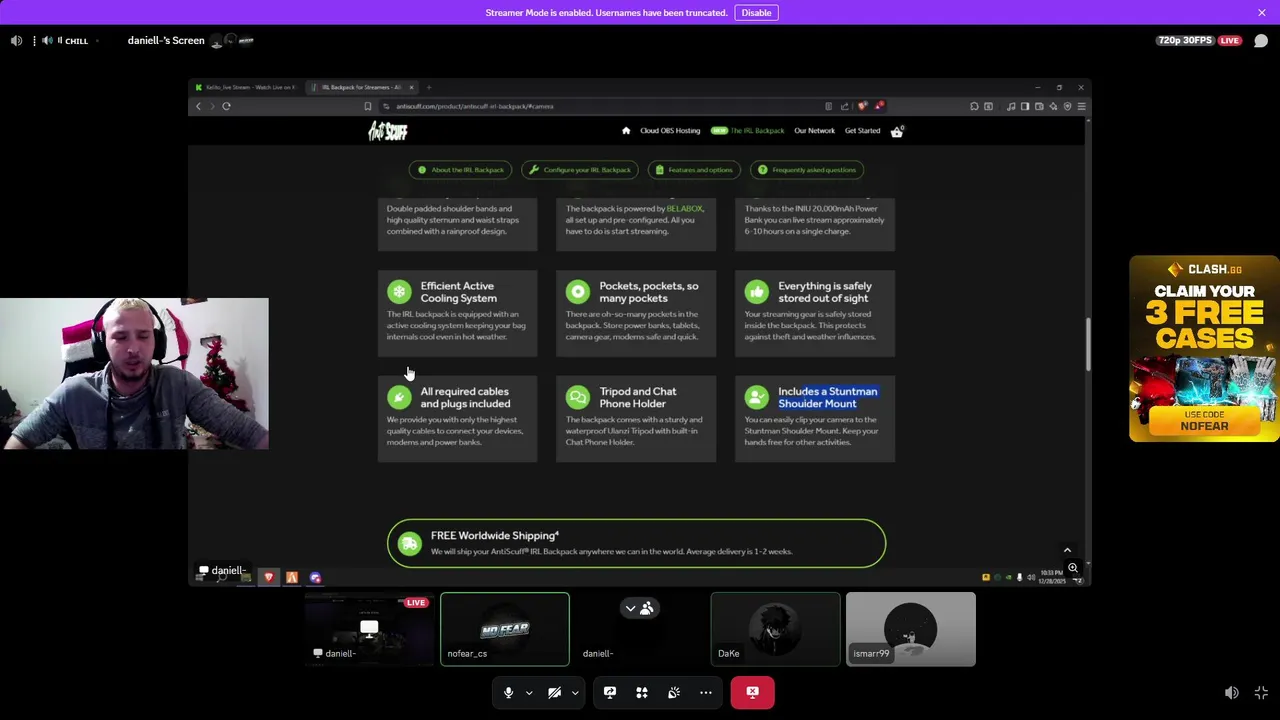1280x720 pixels.
Task: Select the nofear_cs participant tile
Action: (x=505, y=629)
